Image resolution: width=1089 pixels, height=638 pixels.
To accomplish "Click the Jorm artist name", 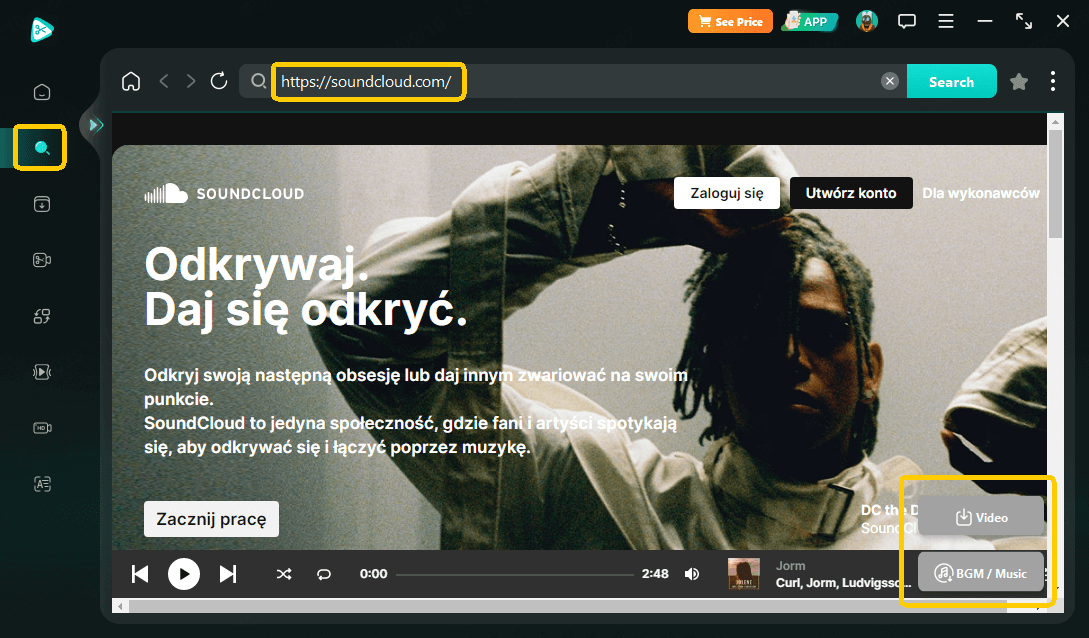I will tap(790, 566).
